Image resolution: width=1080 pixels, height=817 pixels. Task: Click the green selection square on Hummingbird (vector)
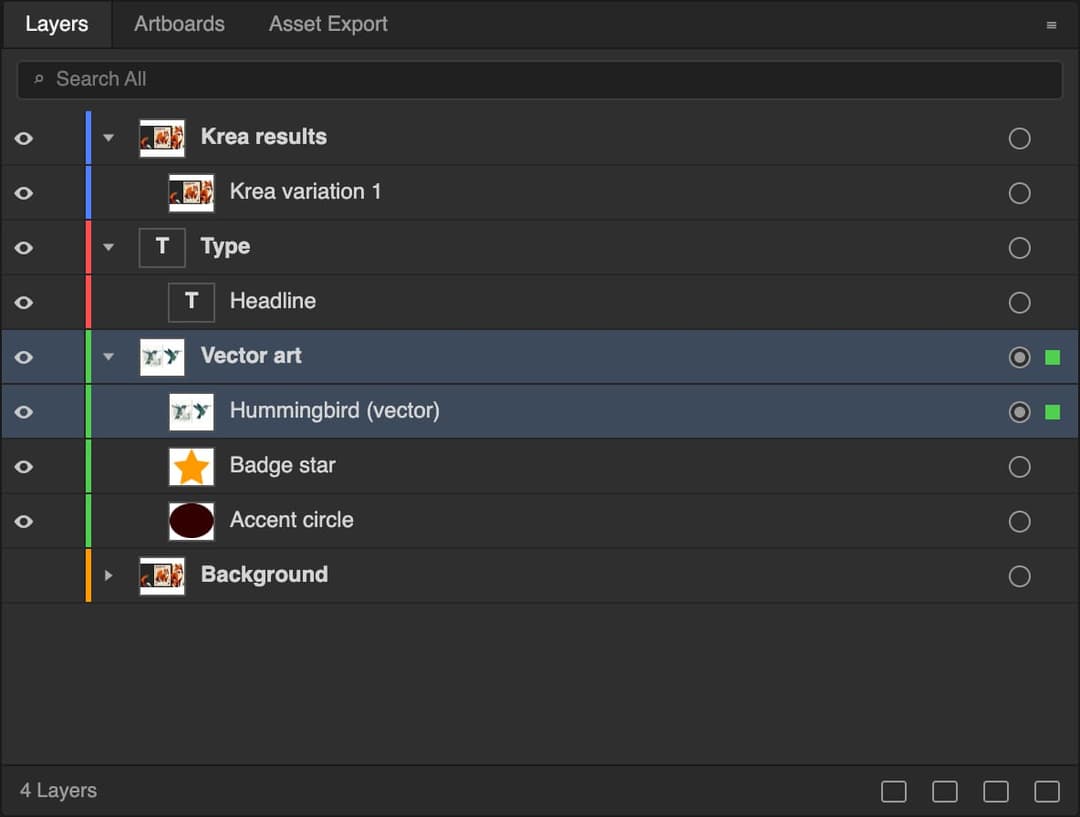(1052, 412)
